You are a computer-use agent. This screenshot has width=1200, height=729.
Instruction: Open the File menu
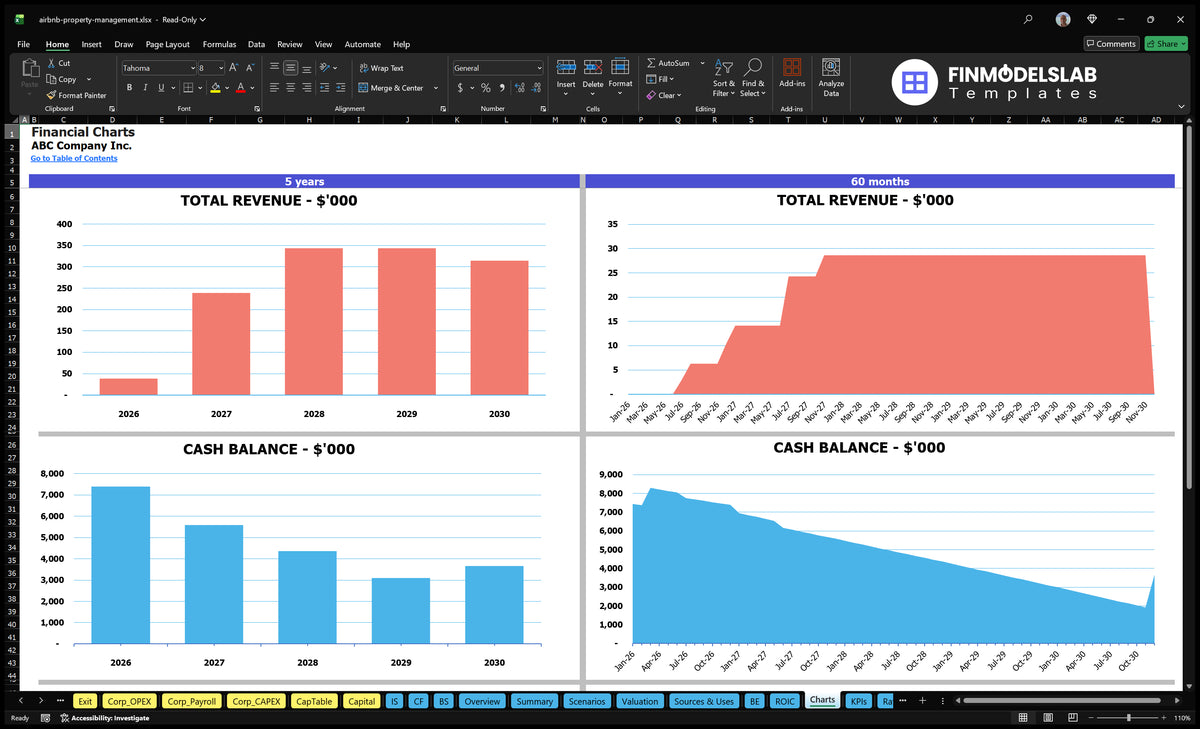click(x=23, y=44)
